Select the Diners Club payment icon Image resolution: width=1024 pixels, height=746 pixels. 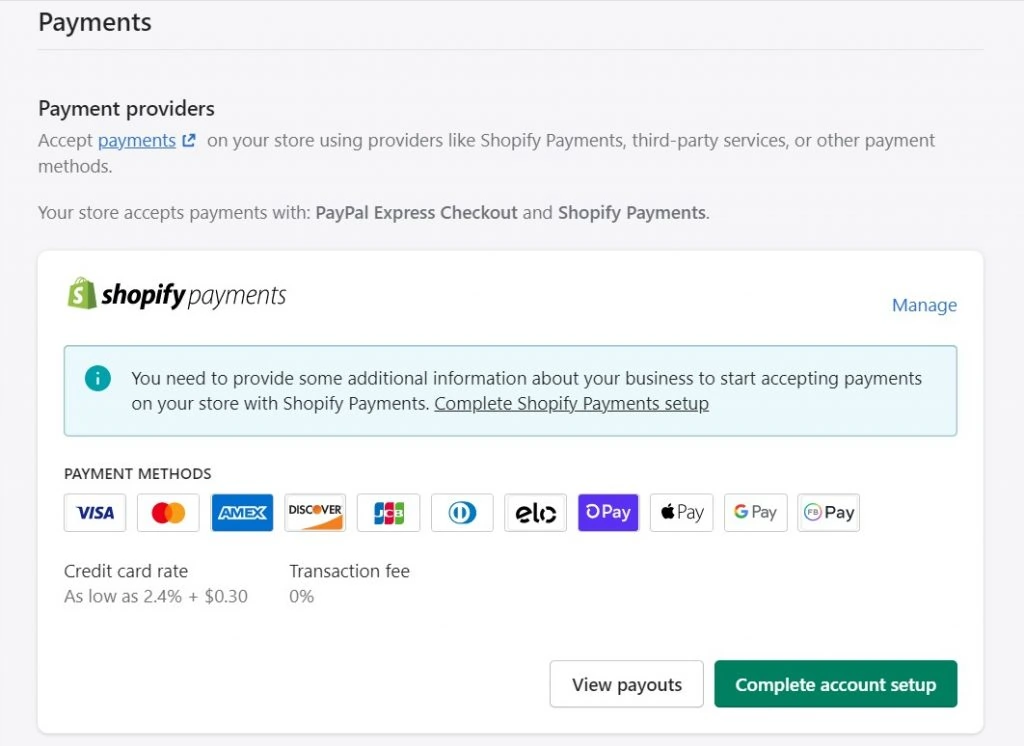pos(461,512)
